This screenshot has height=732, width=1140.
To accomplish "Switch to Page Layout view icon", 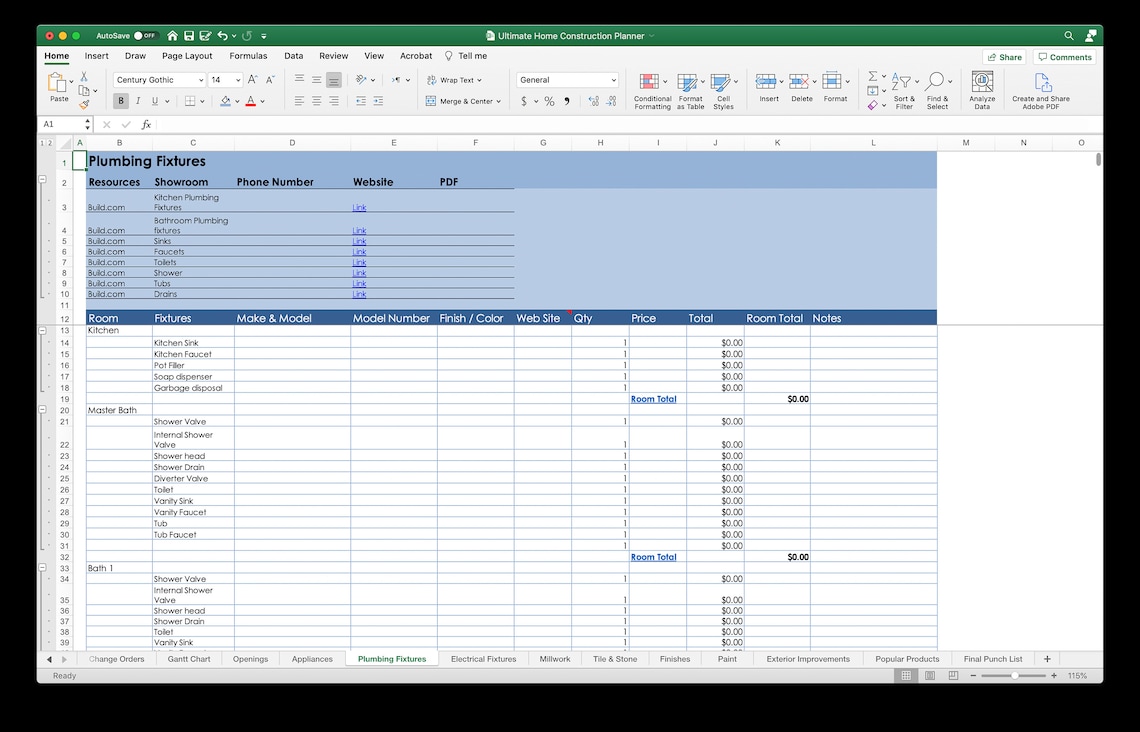I will click(x=930, y=676).
